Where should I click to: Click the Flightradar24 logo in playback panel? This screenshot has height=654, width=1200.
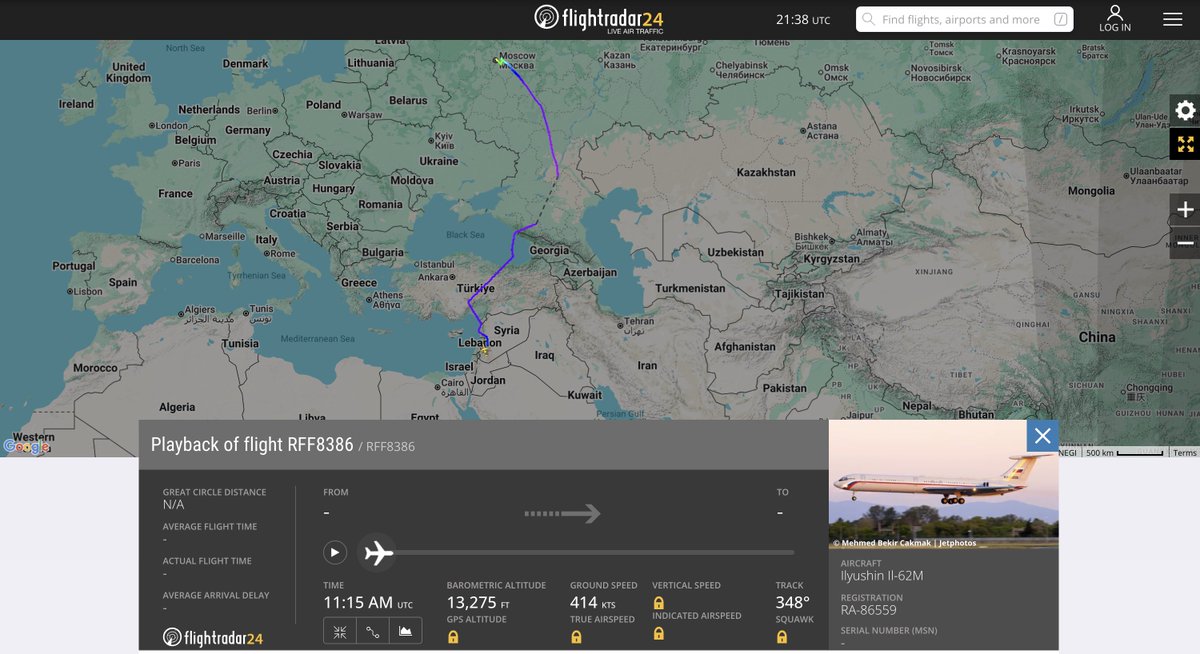213,637
